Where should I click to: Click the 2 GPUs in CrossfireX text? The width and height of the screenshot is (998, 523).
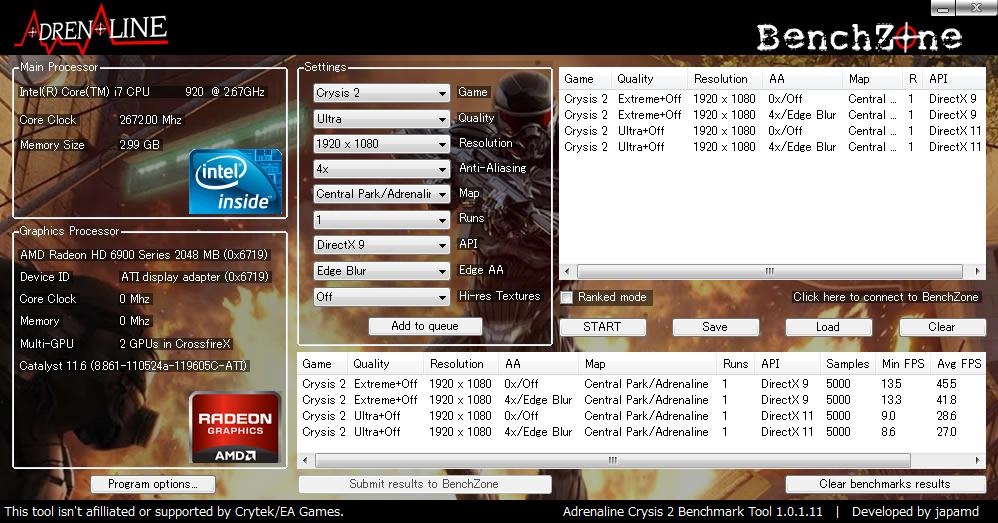tap(175, 344)
